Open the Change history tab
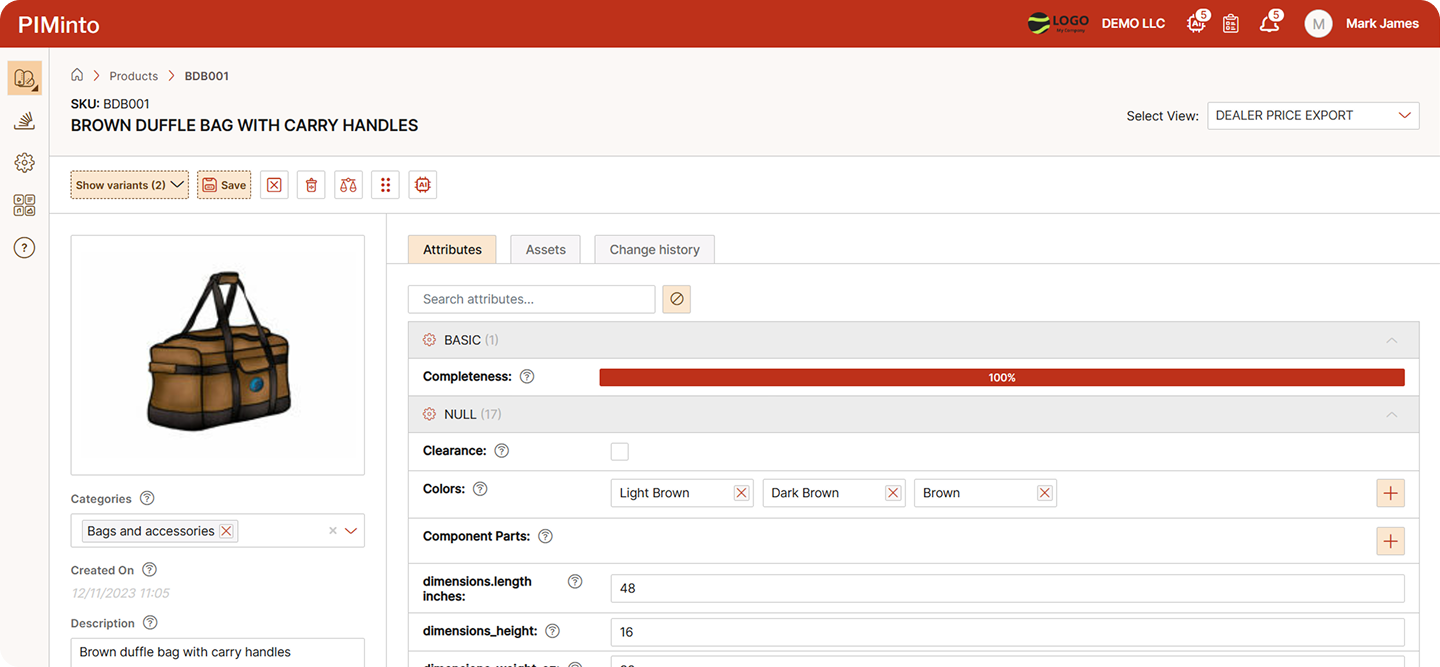Image resolution: width=1440 pixels, height=667 pixels. 654,248
